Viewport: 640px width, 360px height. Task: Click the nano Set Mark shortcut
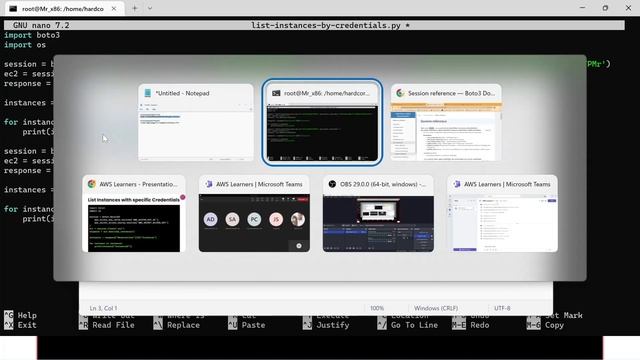coord(564,316)
